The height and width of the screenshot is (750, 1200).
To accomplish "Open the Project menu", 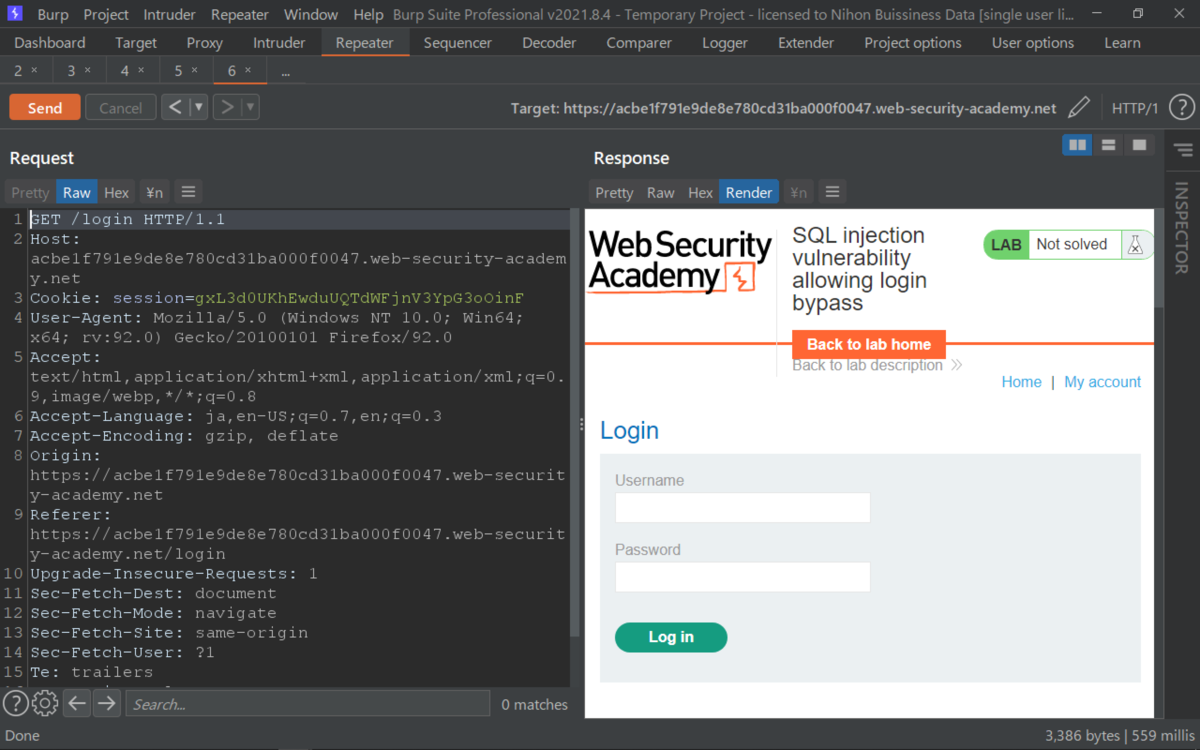I will click(x=106, y=15).
